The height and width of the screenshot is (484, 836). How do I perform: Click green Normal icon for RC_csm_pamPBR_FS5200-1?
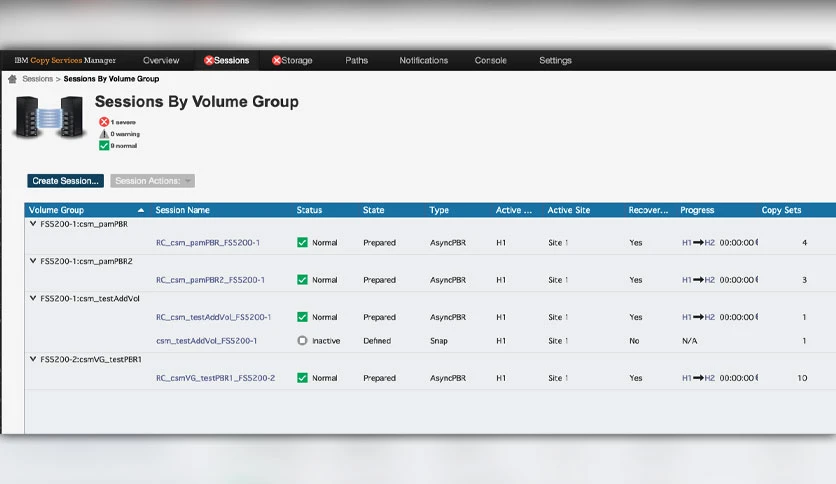coord(302,243)
